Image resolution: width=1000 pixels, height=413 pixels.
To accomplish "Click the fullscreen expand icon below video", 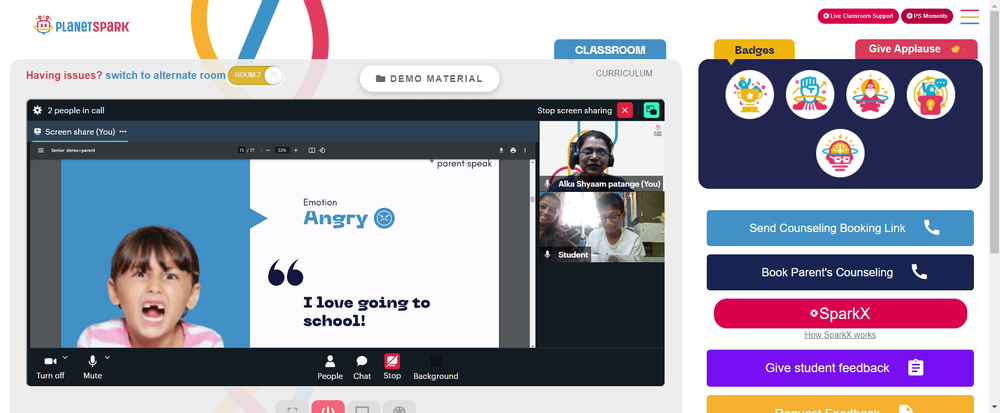I will (x=292, y=408).
